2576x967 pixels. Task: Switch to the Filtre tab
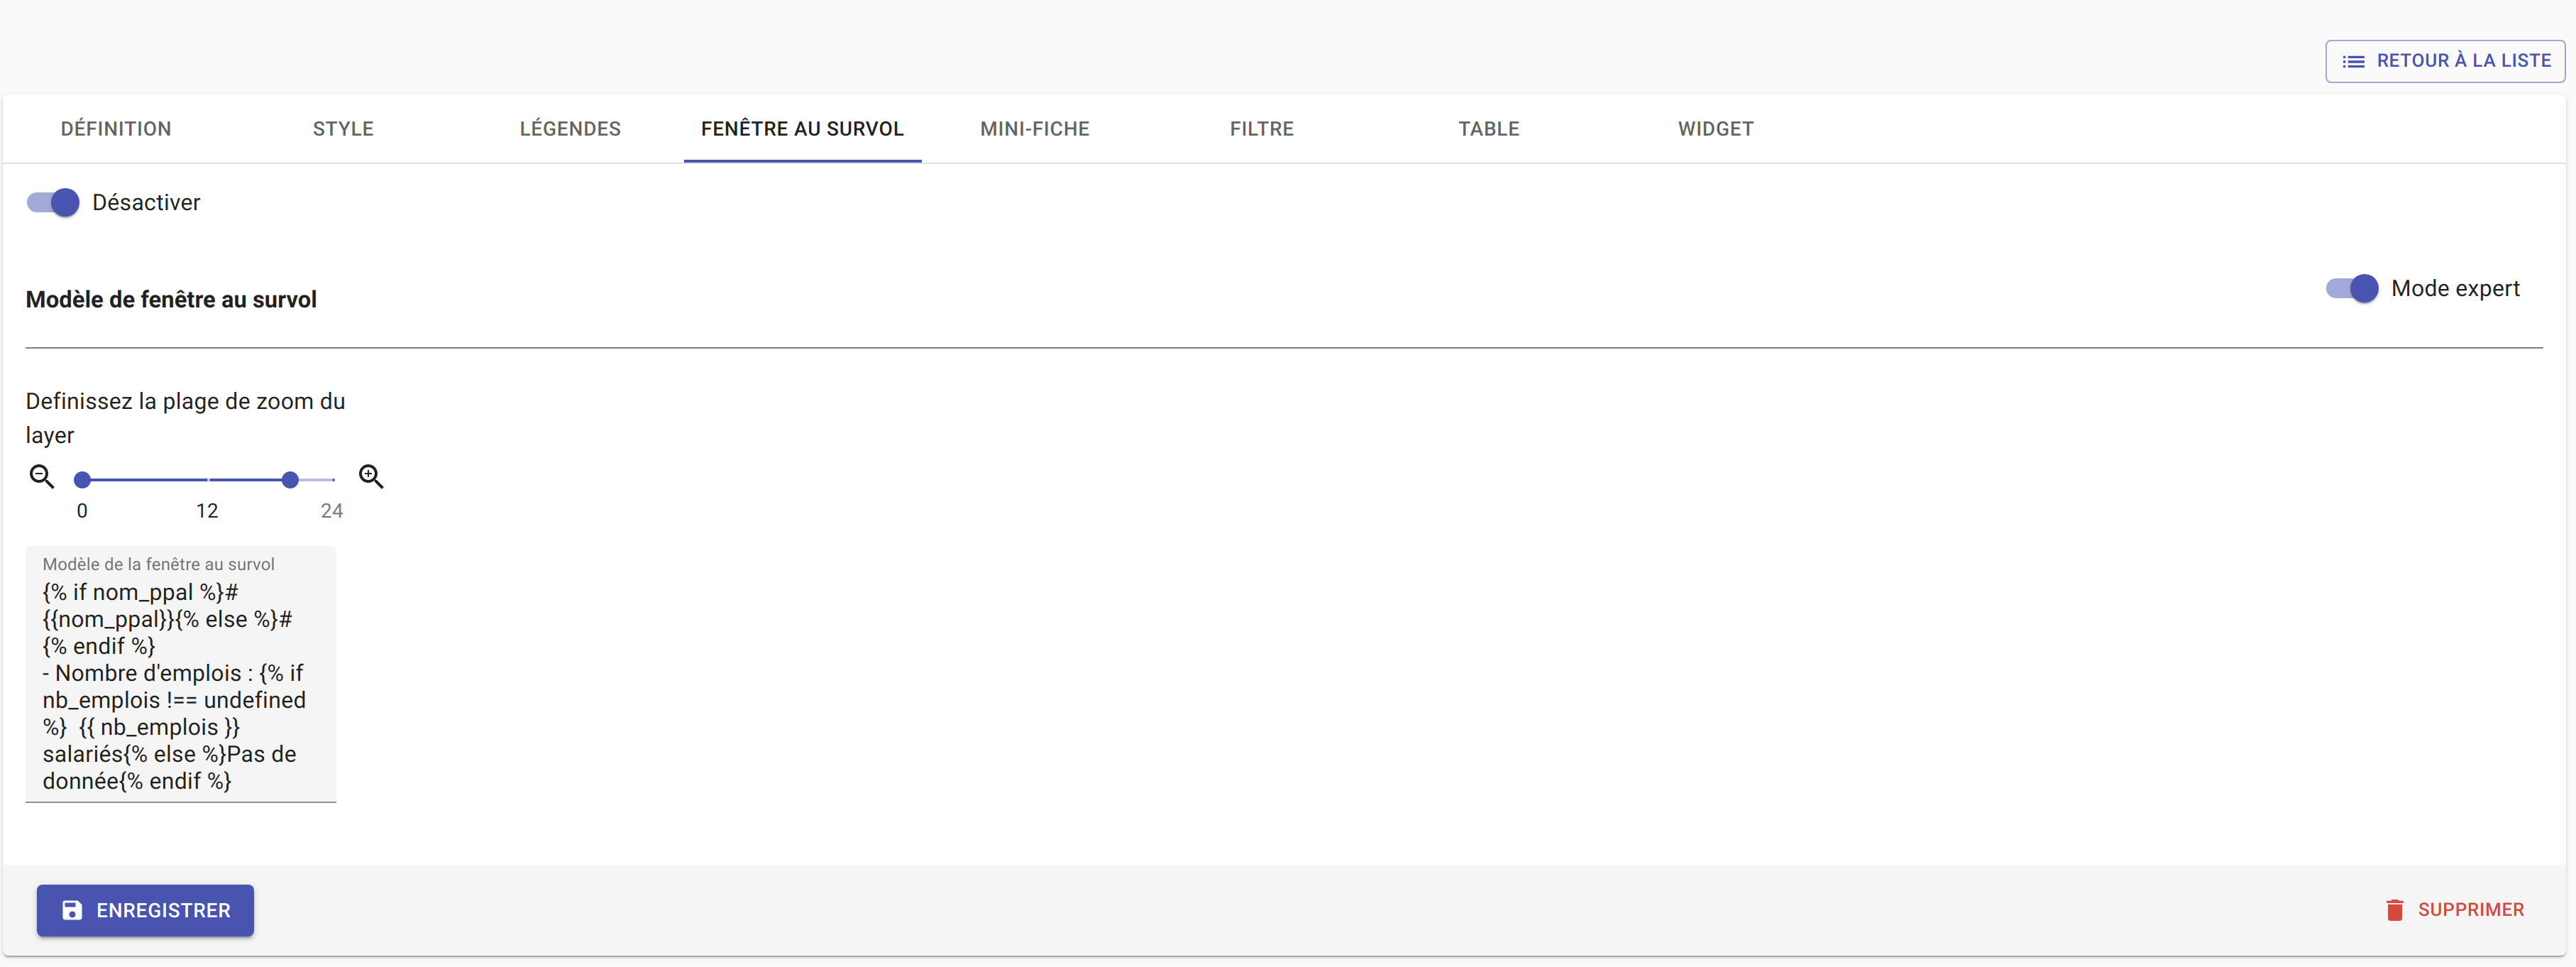coord(1262,129)
